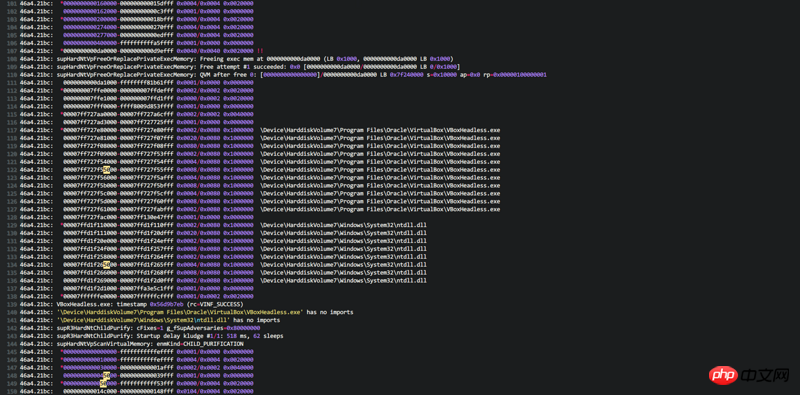800x395 pixels.
Task: Click the red exclamation marks on line 107
Action: pyautogui.click(x=261, y=51)
